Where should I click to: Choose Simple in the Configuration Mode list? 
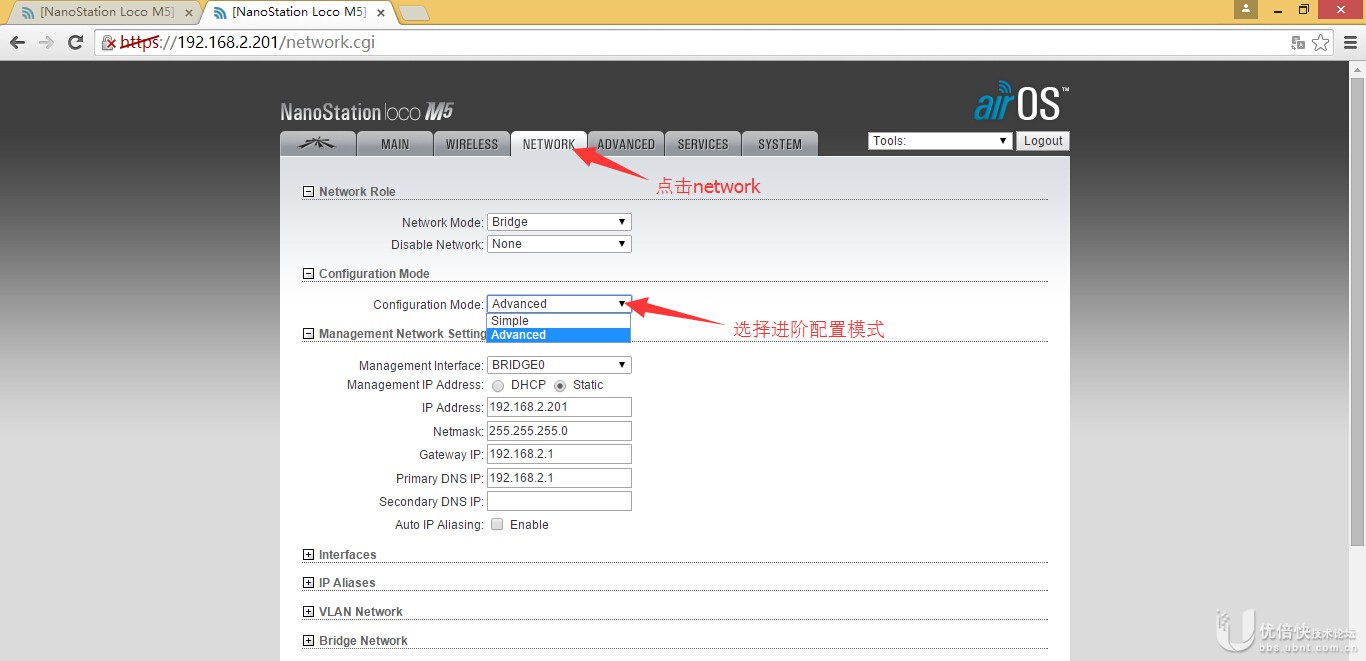(x=559, y=321)
